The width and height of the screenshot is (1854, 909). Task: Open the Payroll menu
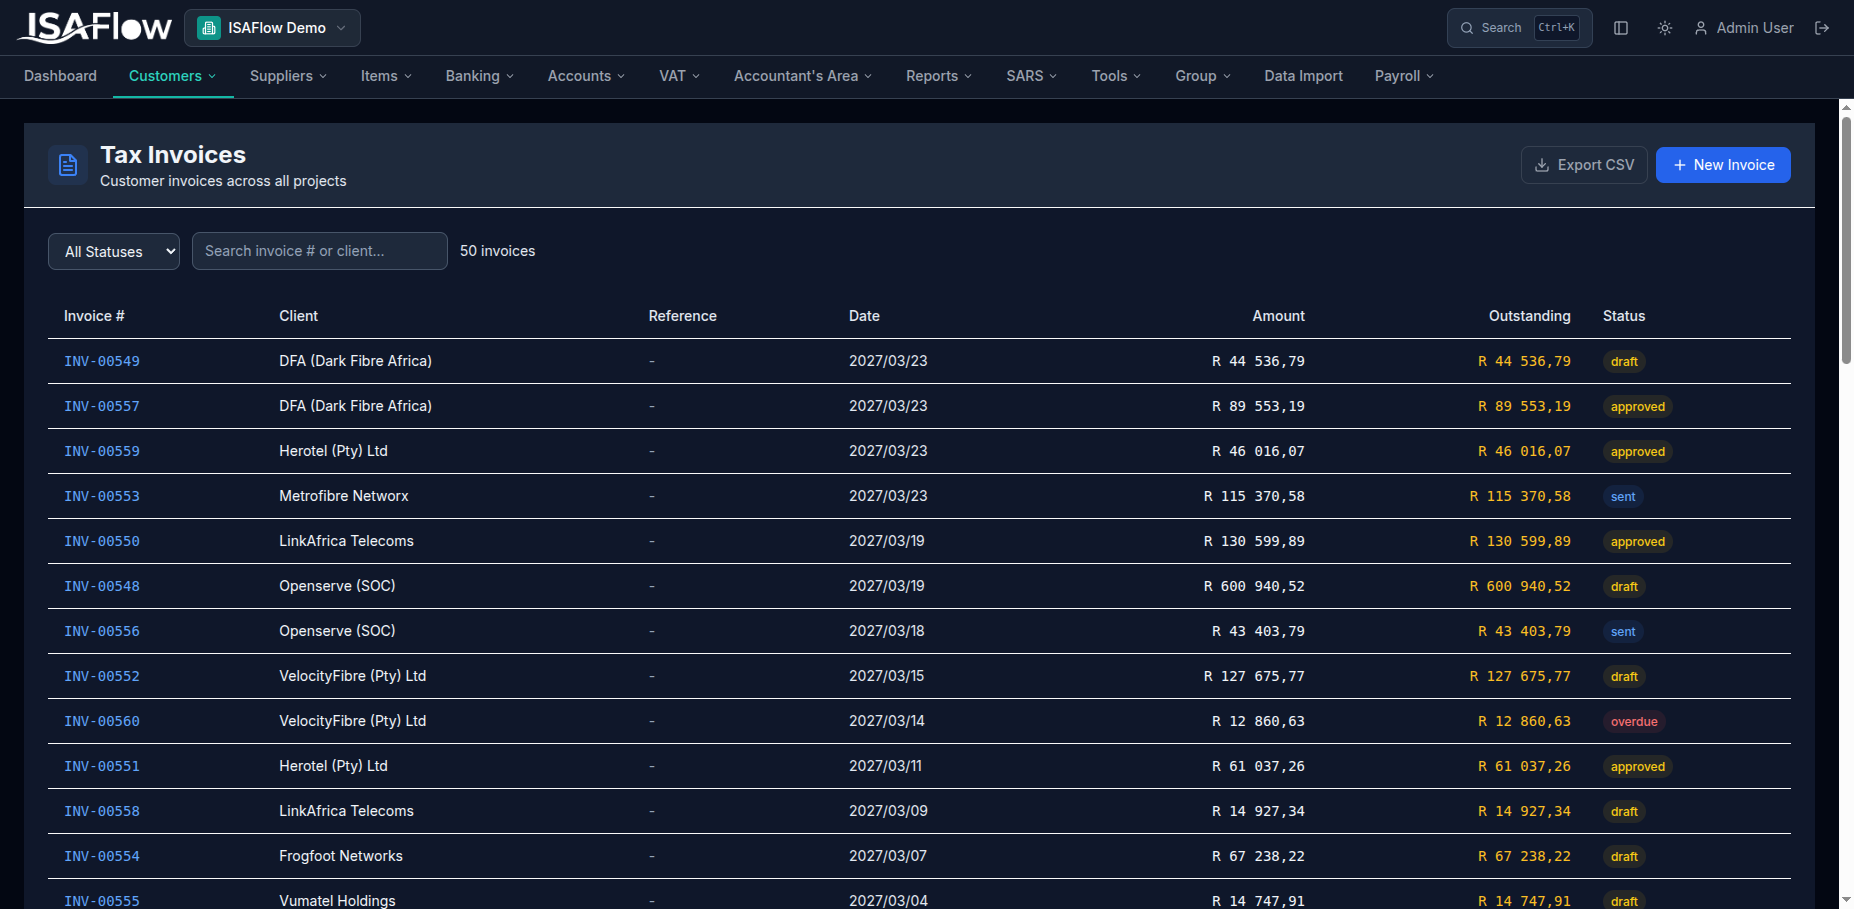1404,76
